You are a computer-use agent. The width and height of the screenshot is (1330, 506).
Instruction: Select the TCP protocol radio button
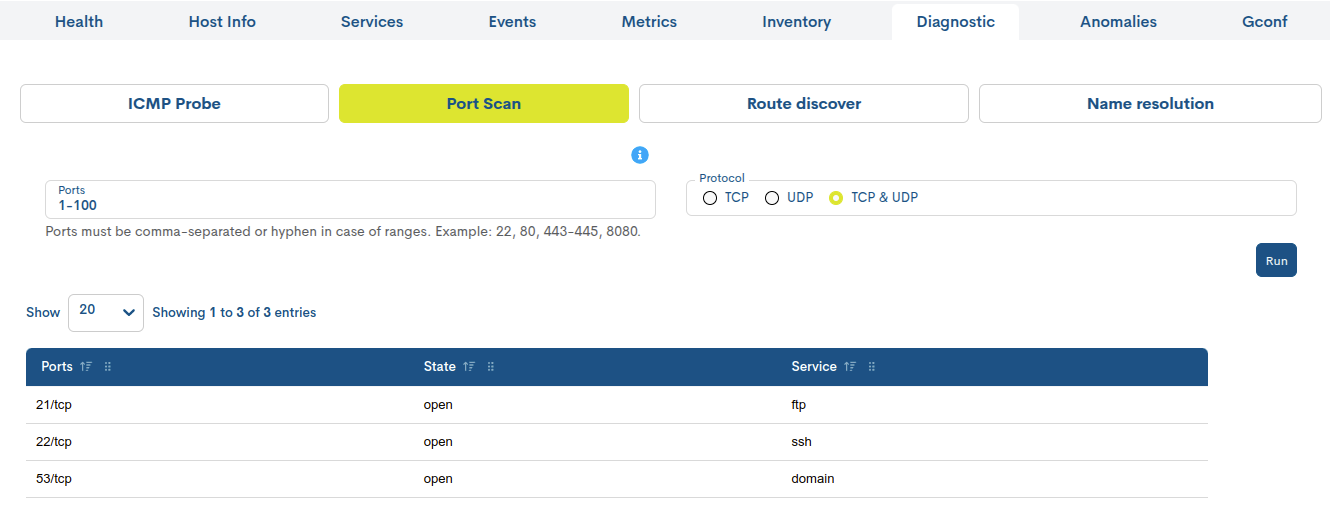tap(710, 198)
